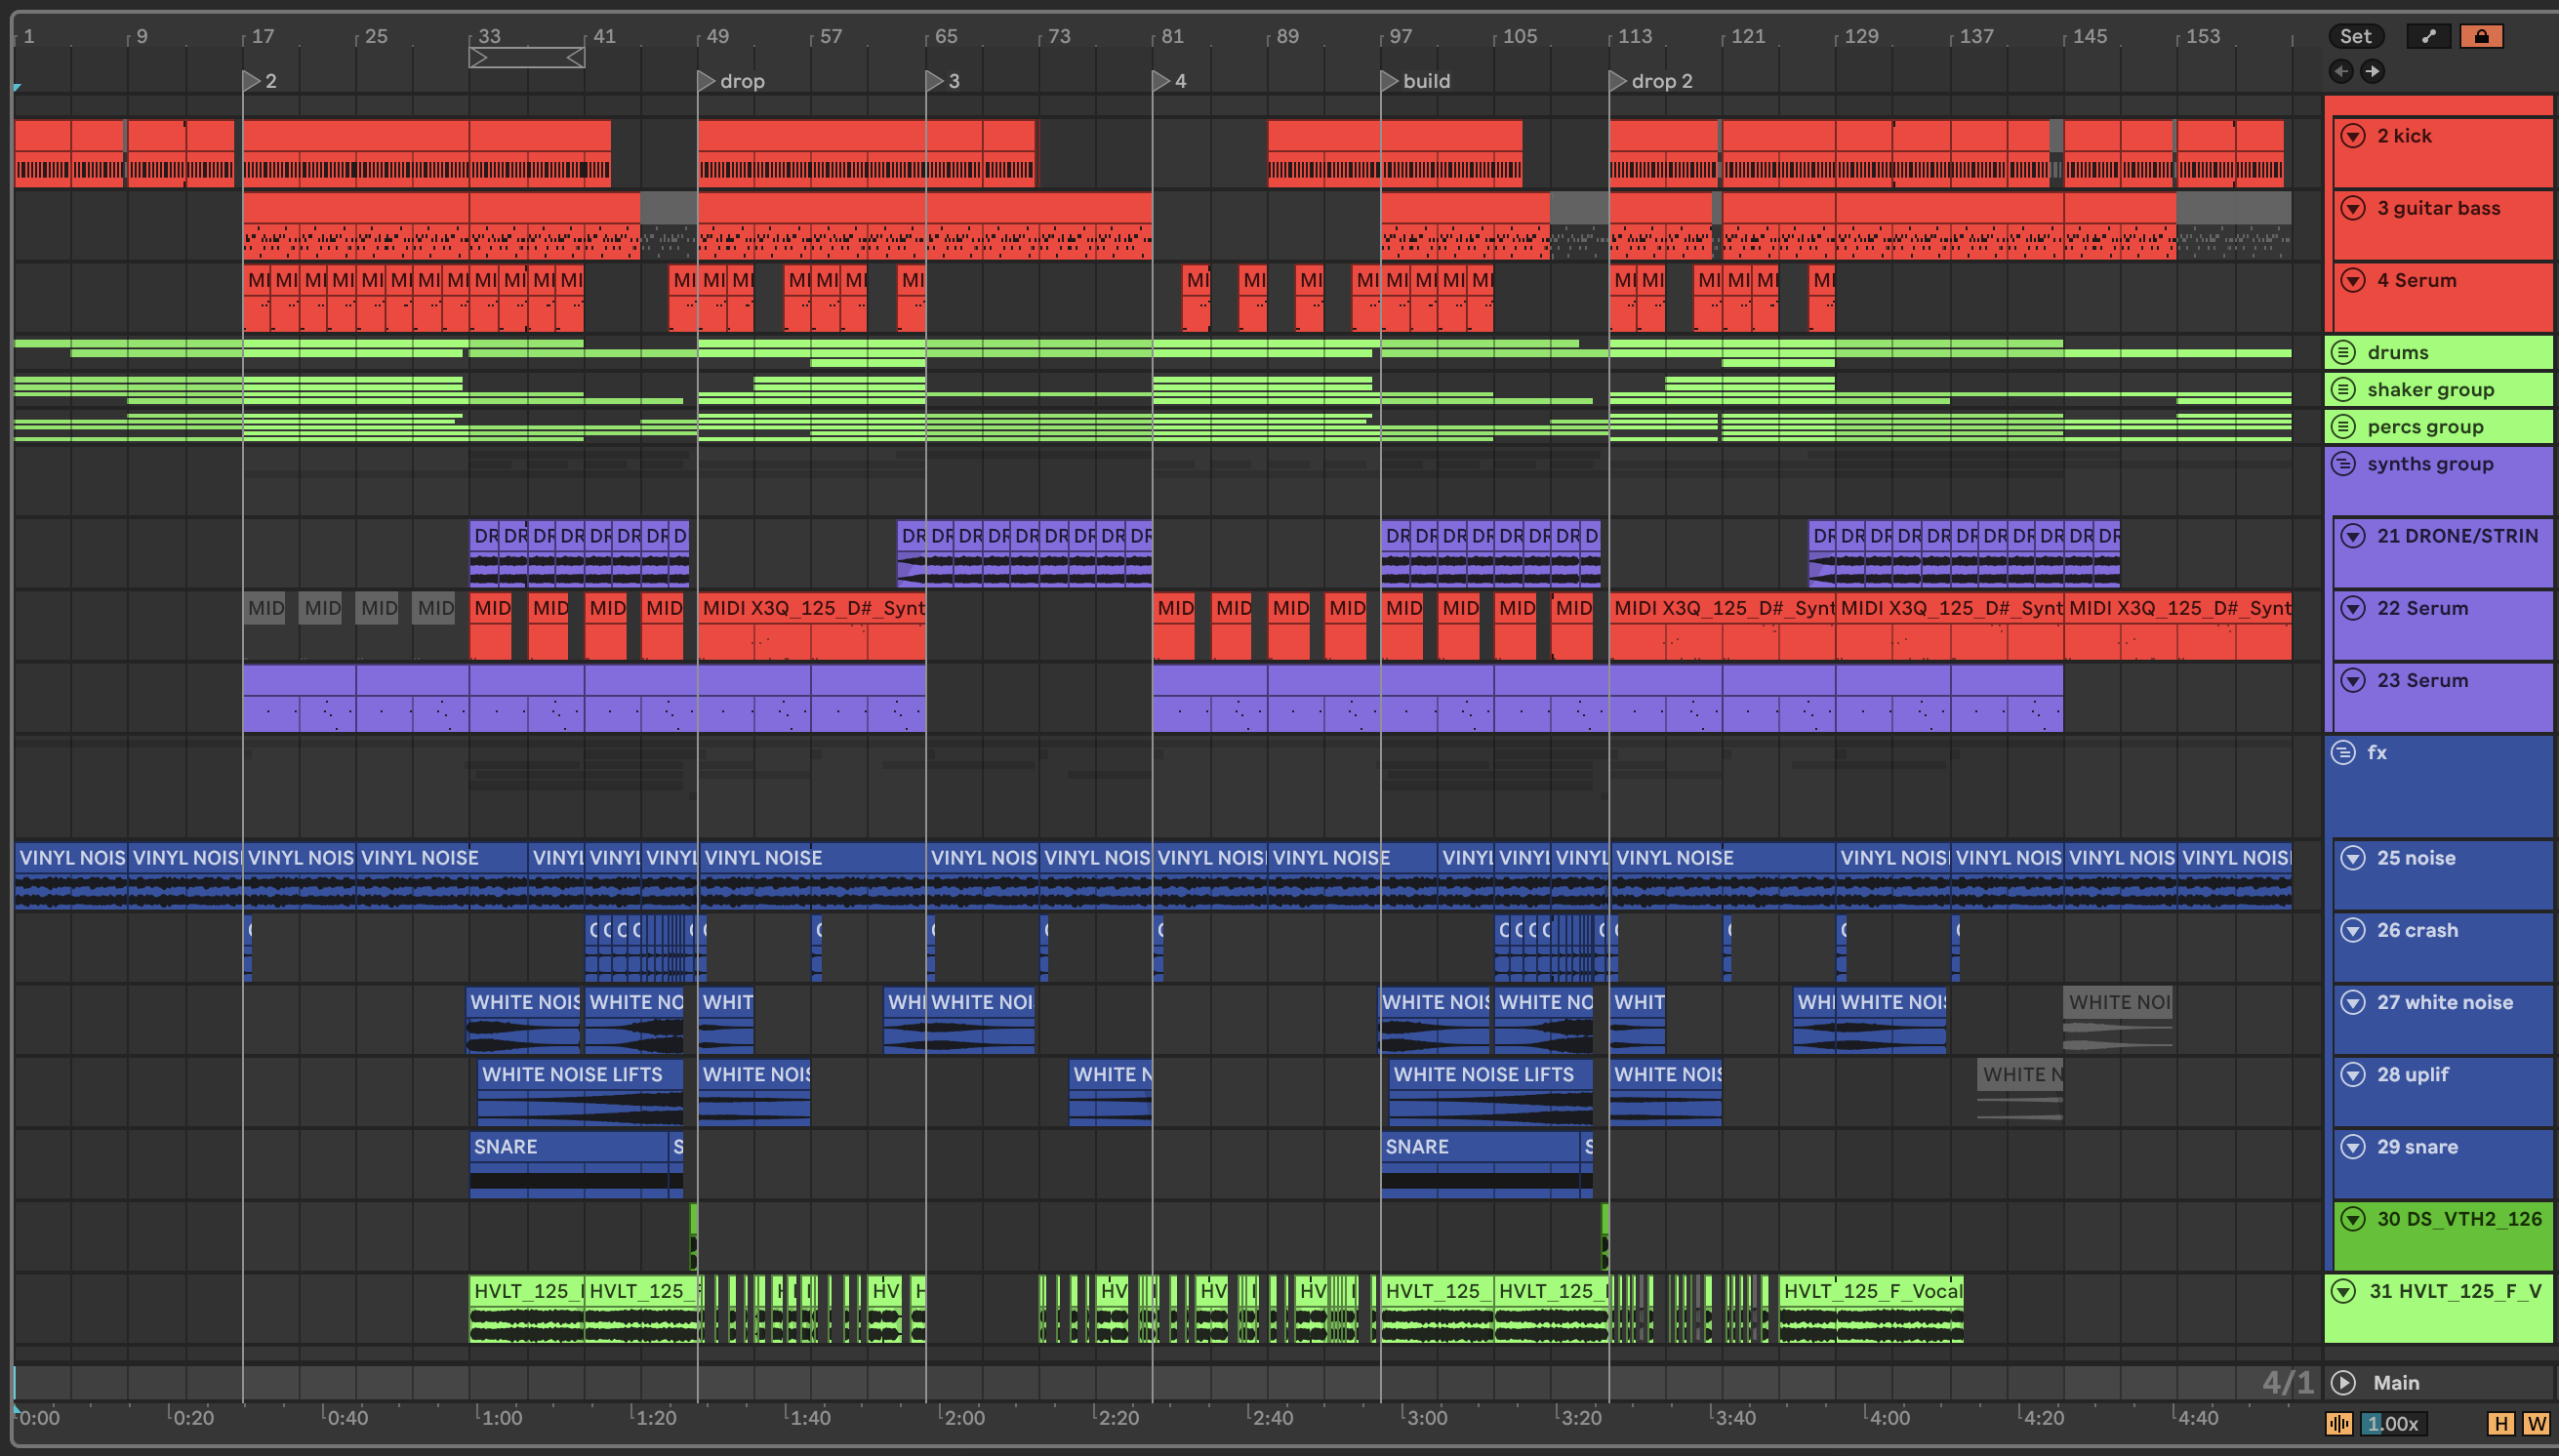Click the Main track play button
Viewport: 2559px width, 1456px height.
coord(2343,1382)
